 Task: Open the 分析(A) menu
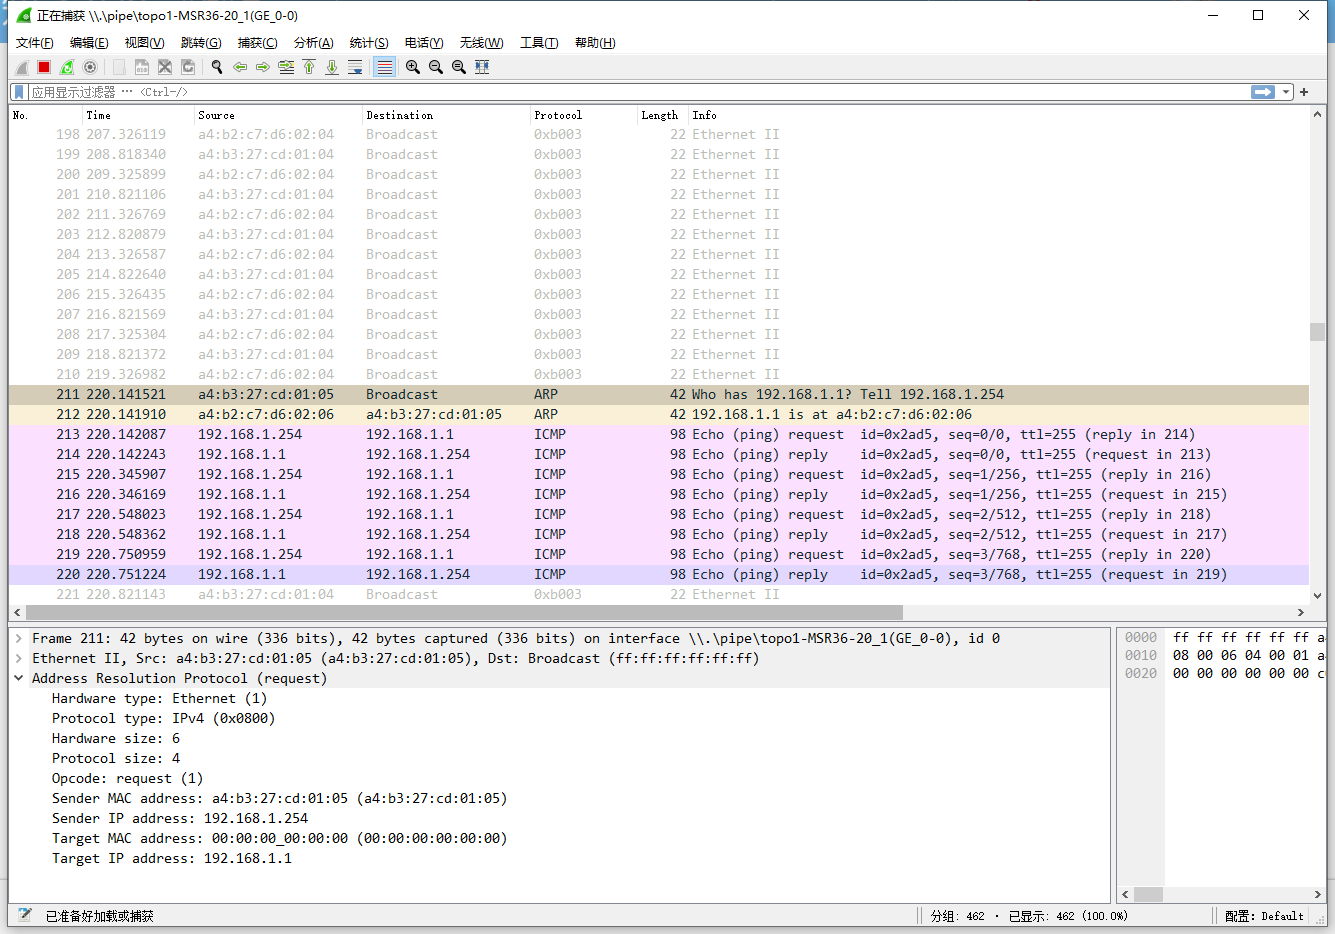313,43
